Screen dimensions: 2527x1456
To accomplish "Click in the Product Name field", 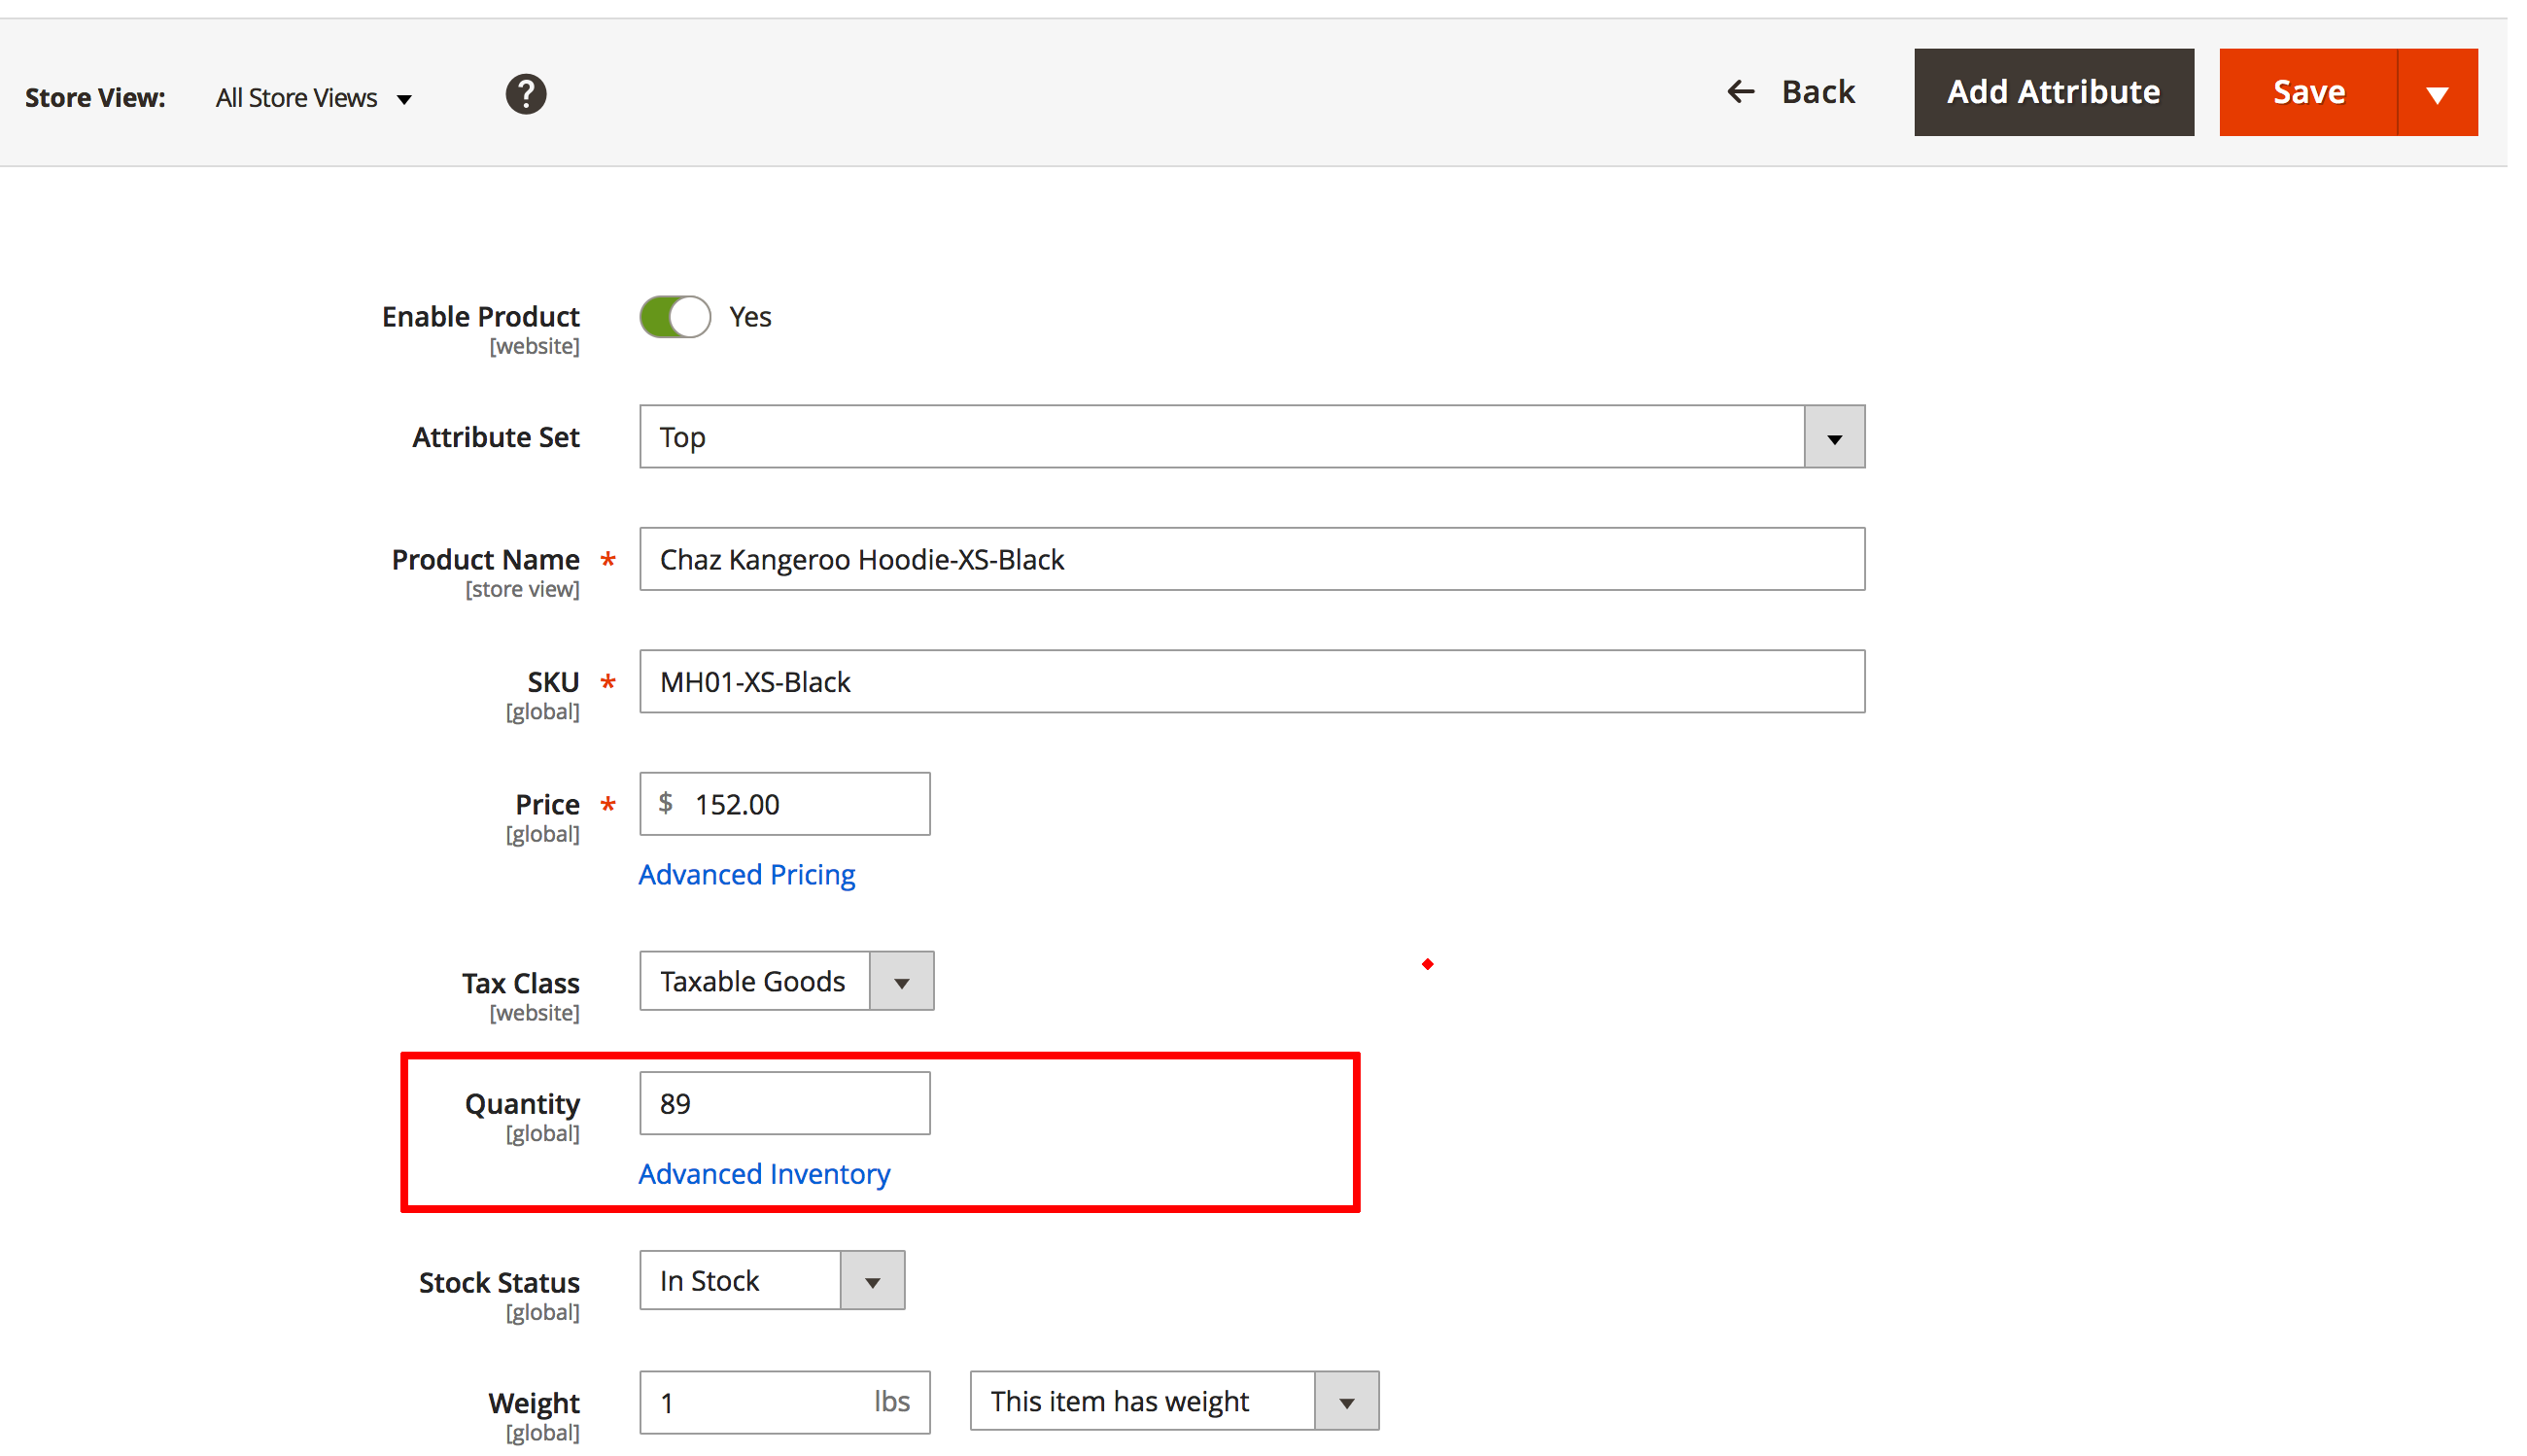I will [x=1251, y=559].
